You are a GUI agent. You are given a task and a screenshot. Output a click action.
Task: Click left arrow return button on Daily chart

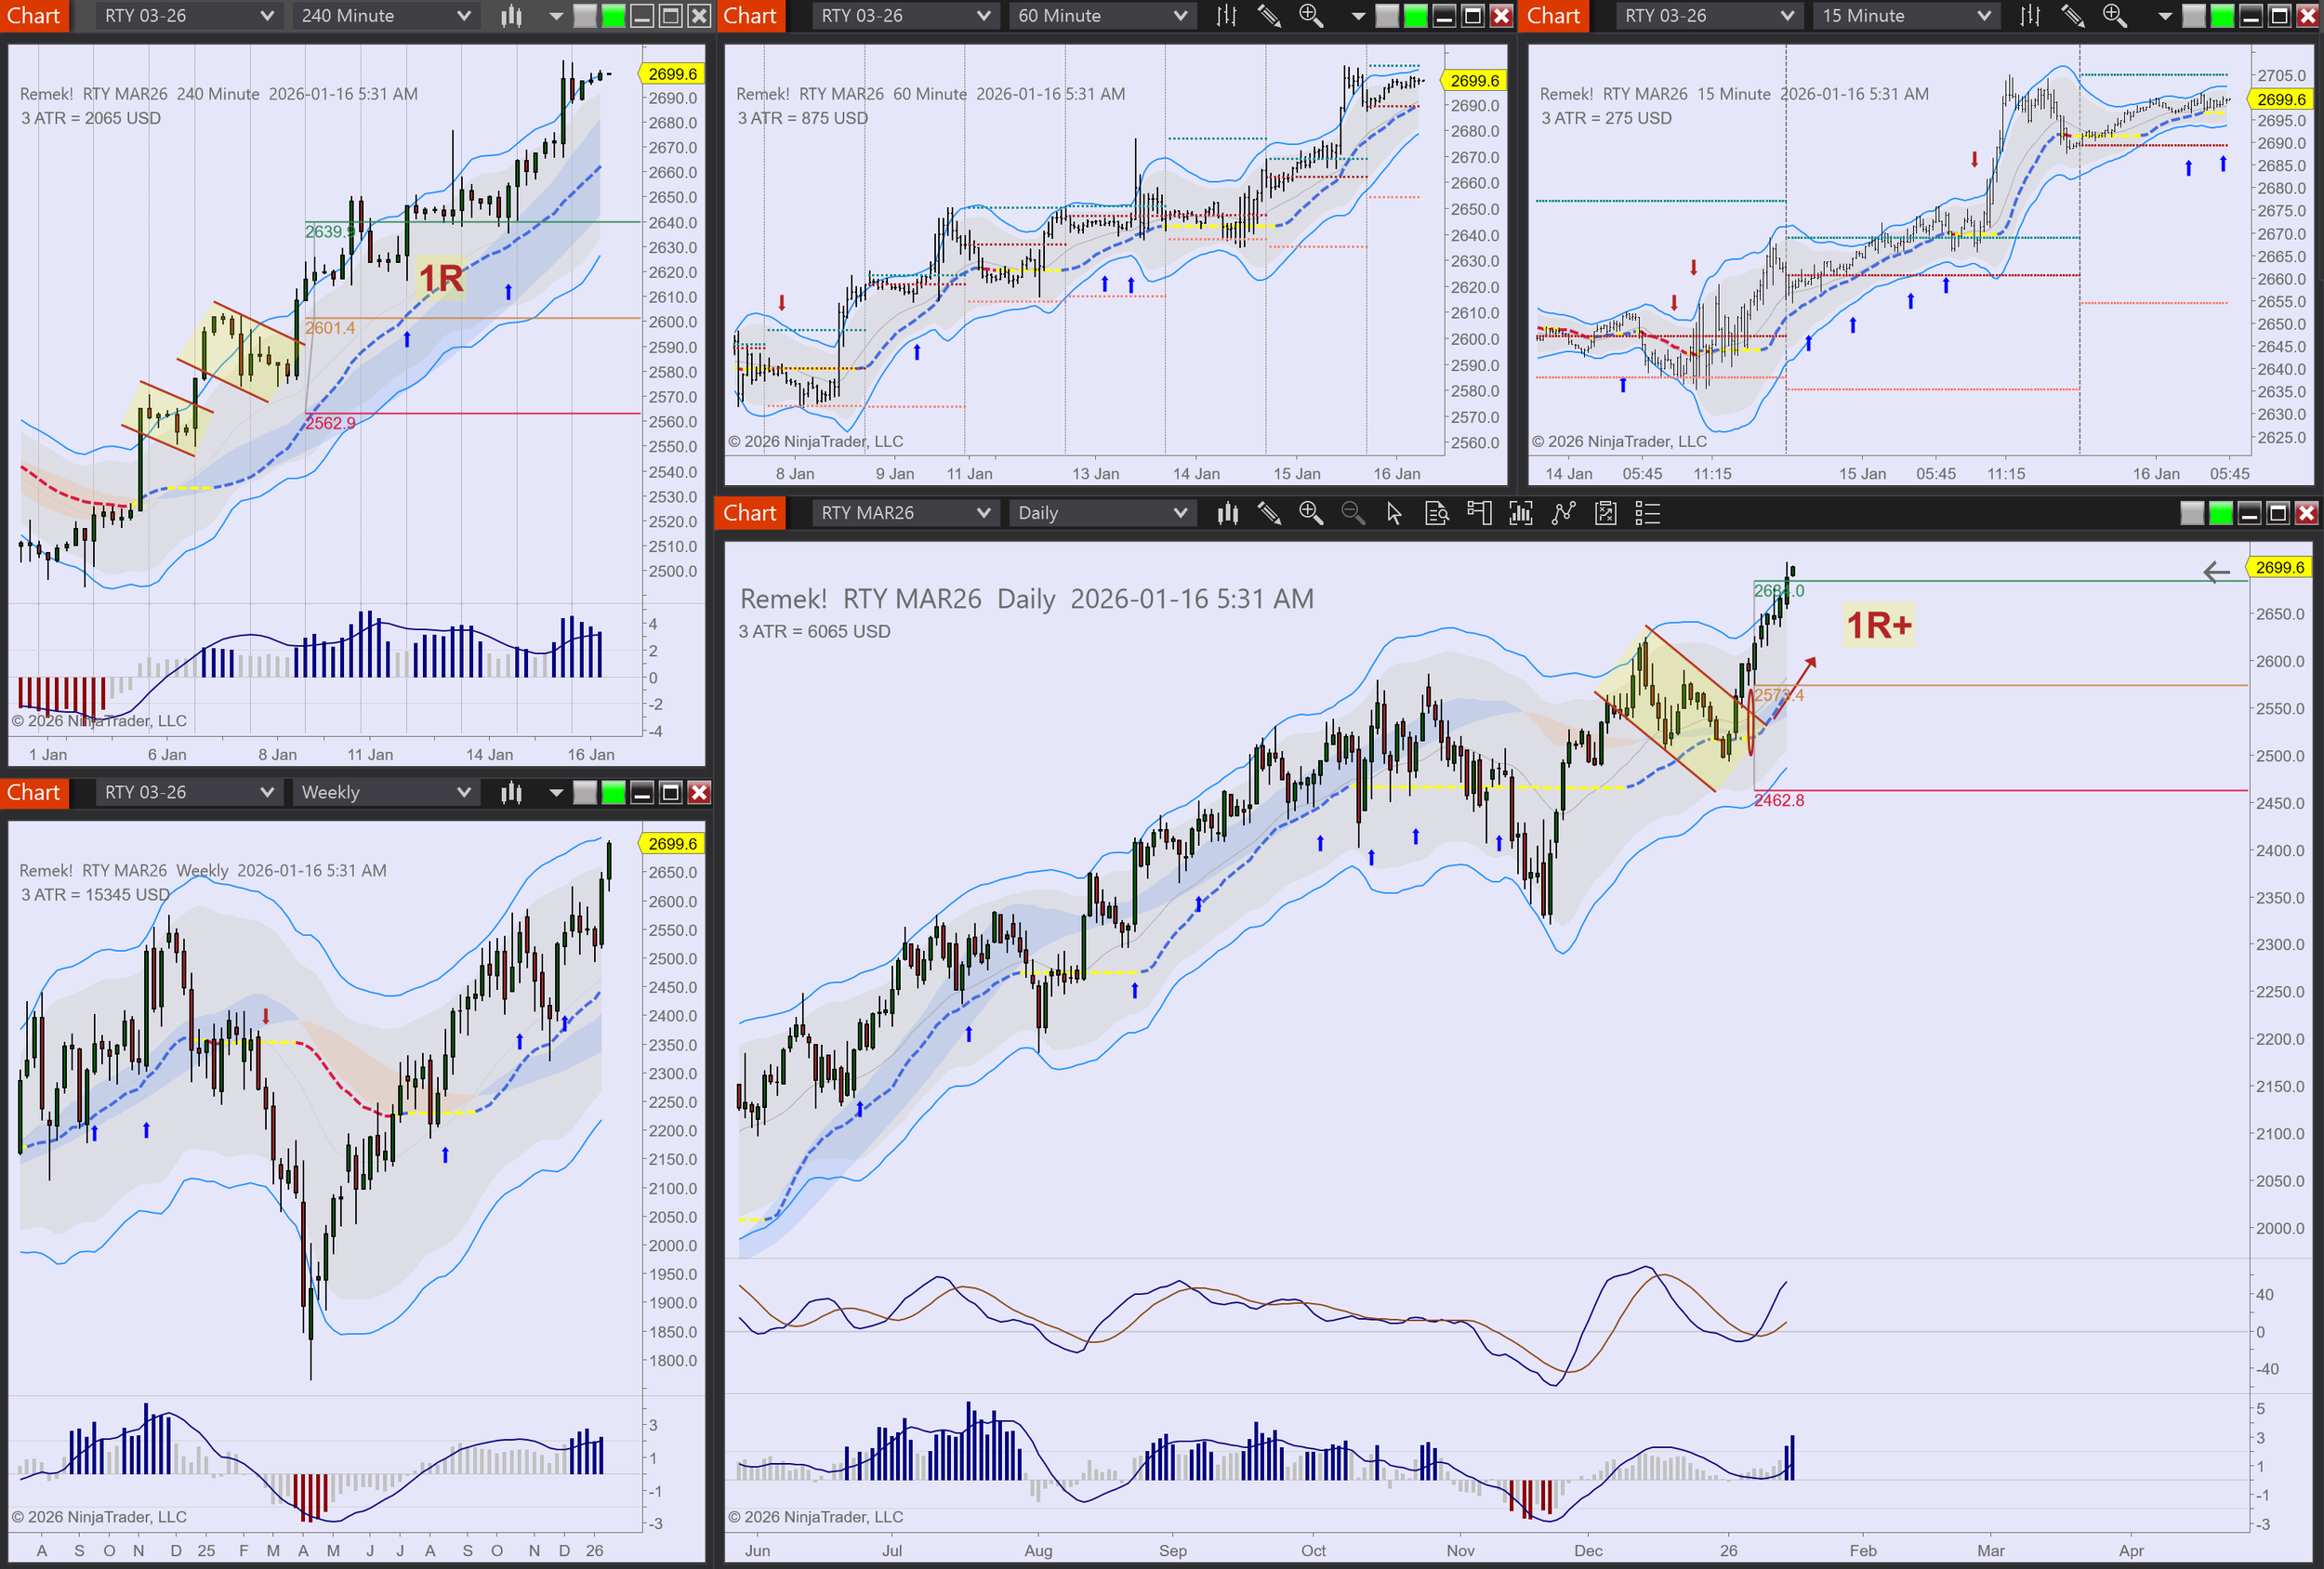pos(2216,571)
